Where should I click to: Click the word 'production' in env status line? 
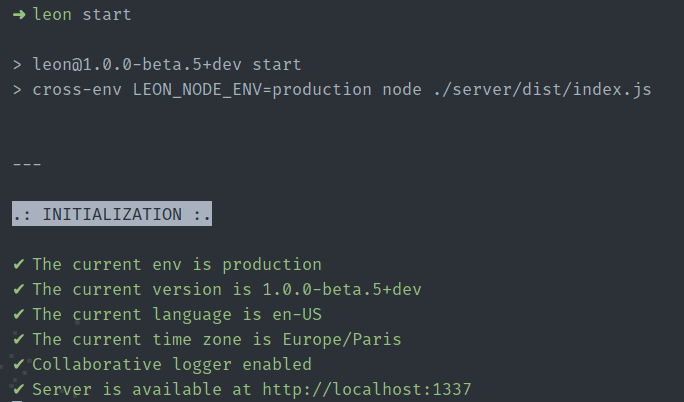tap(272, 265)
